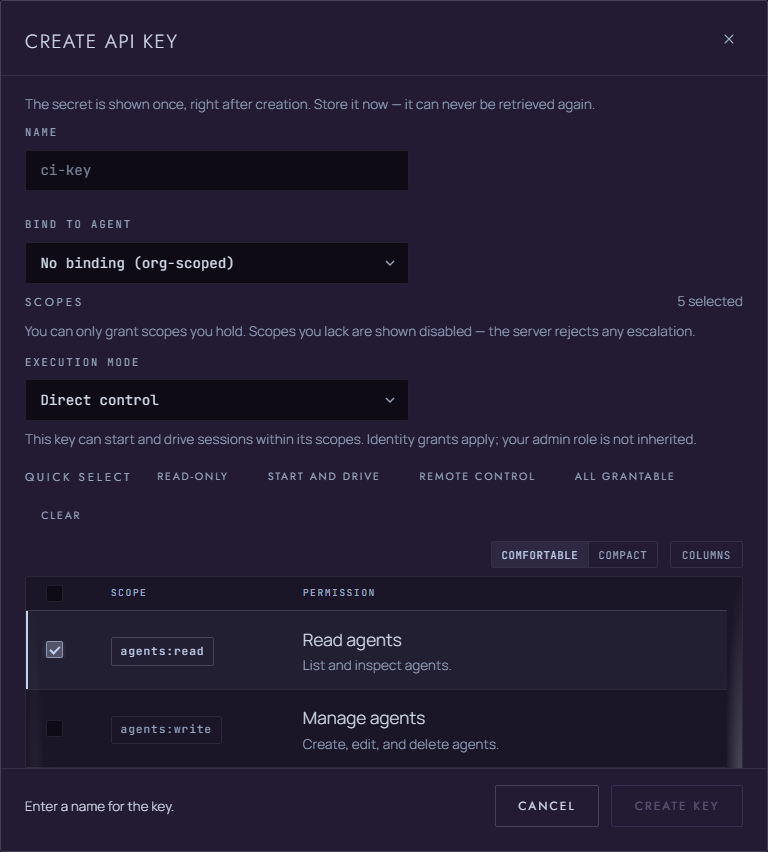Close the Create API Key dialog
Image resolution: width=768 pixels, height=852 pixels.
coord(728,39)
